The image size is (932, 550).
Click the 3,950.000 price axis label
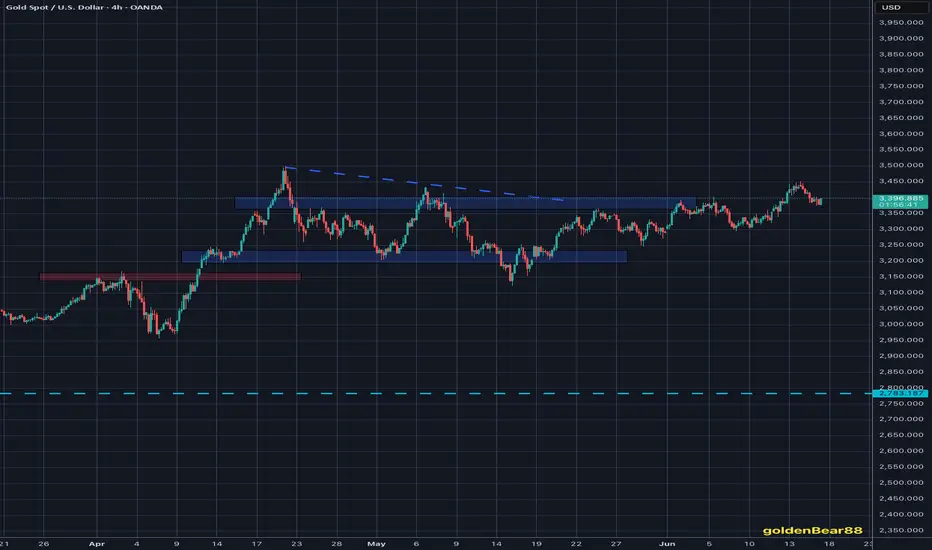(900, 23)
